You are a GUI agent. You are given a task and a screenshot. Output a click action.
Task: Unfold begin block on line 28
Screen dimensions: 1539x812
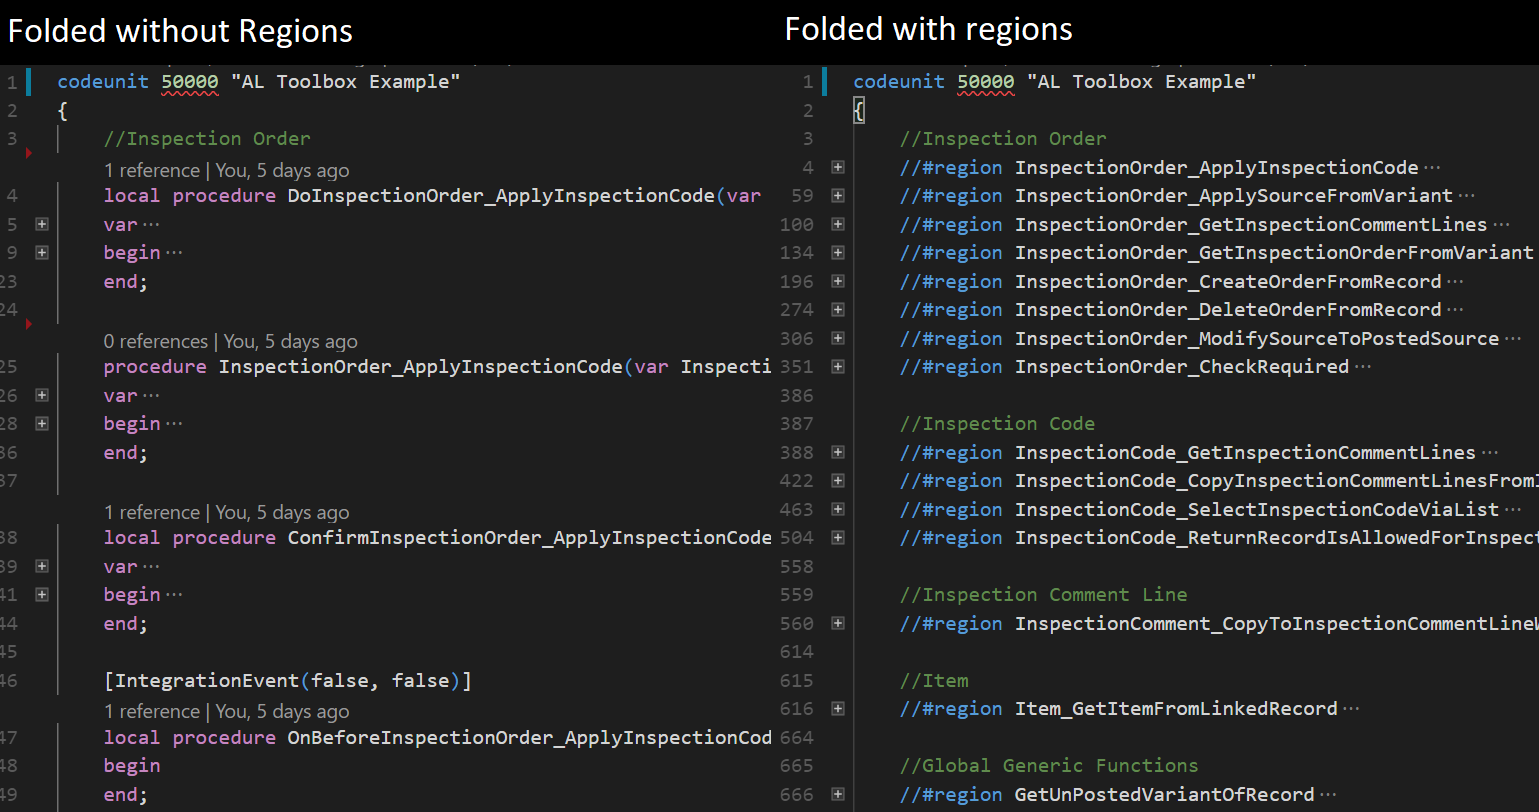coord(42,424)
